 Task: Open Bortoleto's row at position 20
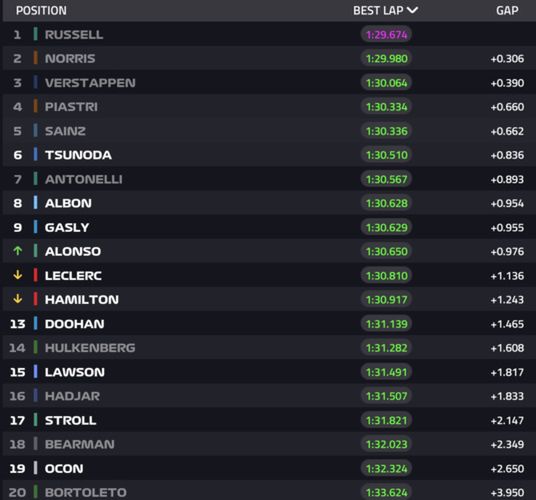point(269,491)
